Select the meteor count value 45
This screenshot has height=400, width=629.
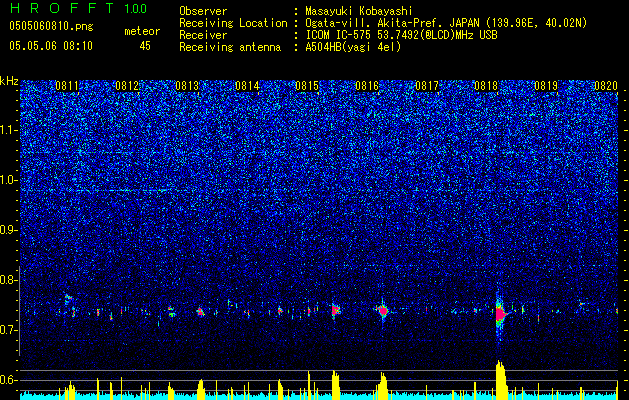(145, 46)
